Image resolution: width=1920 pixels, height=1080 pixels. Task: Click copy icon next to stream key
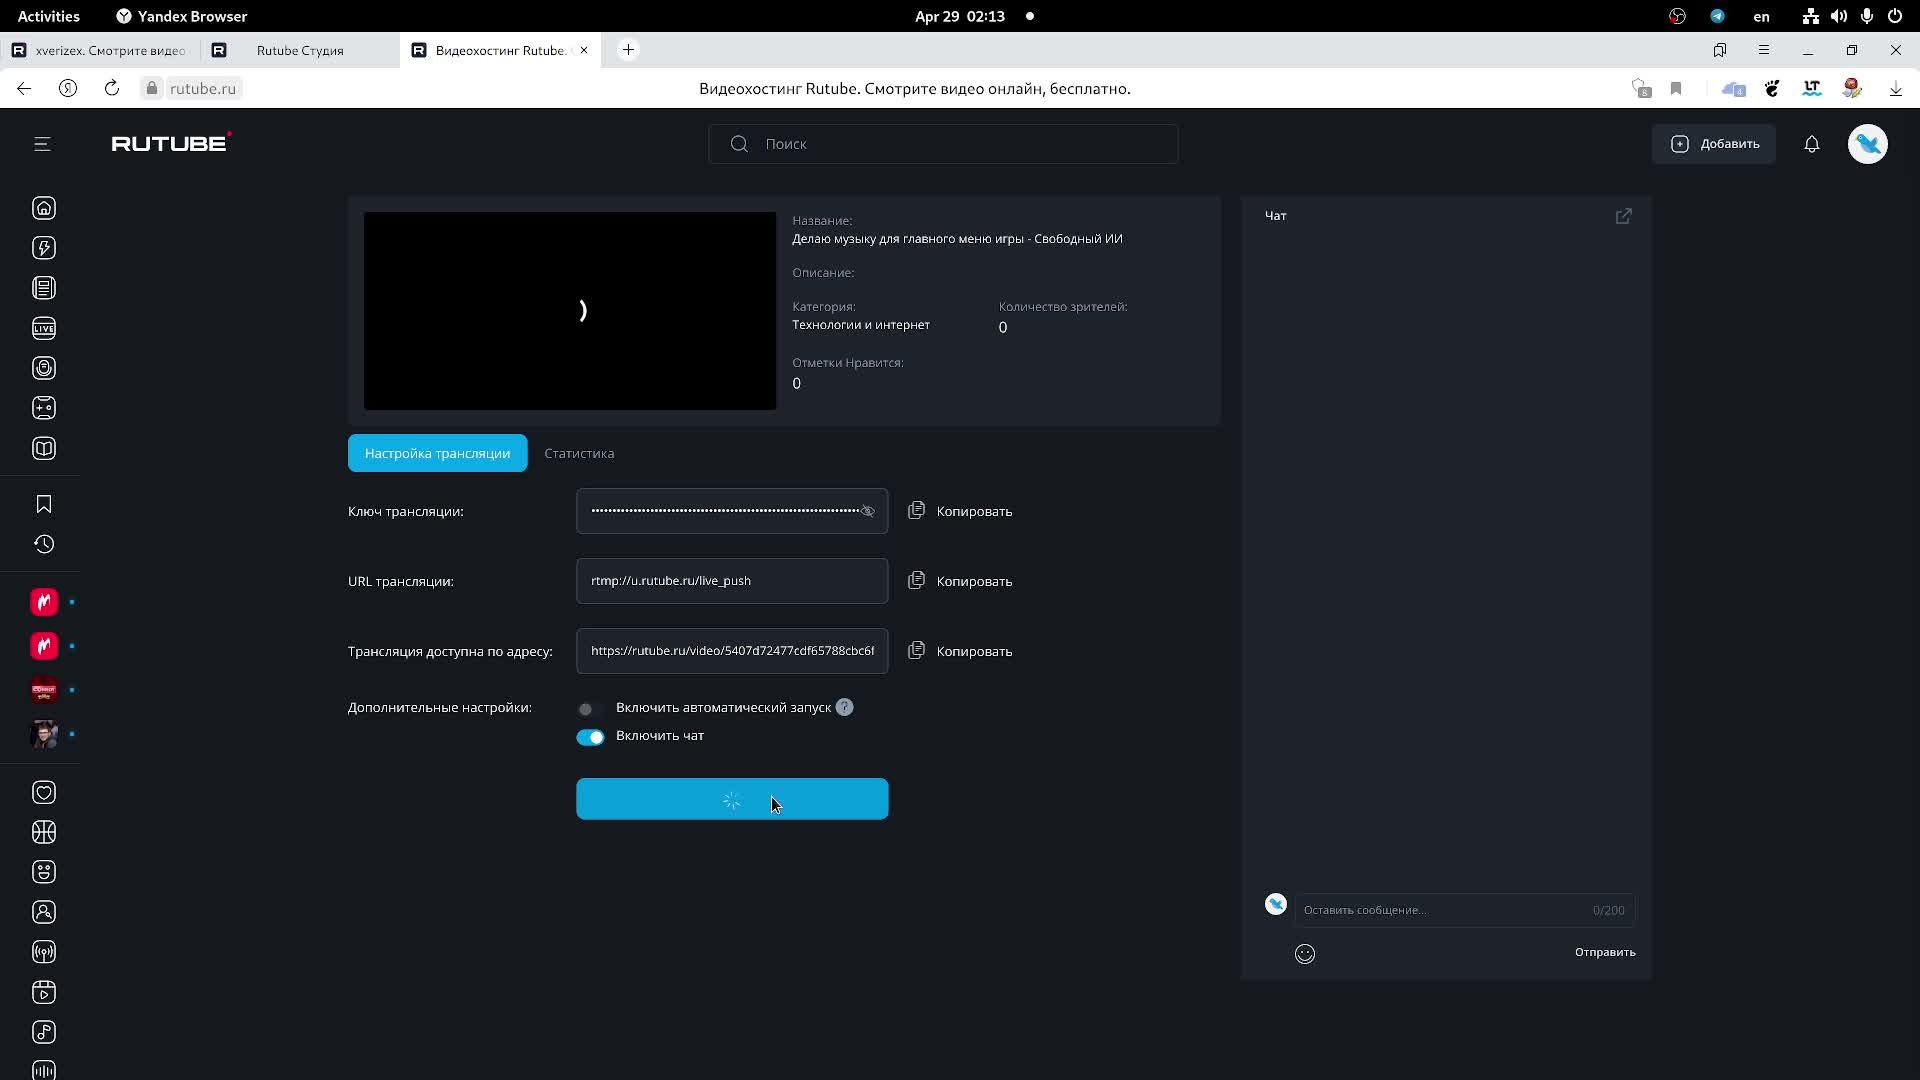click(x=916, y=511)
